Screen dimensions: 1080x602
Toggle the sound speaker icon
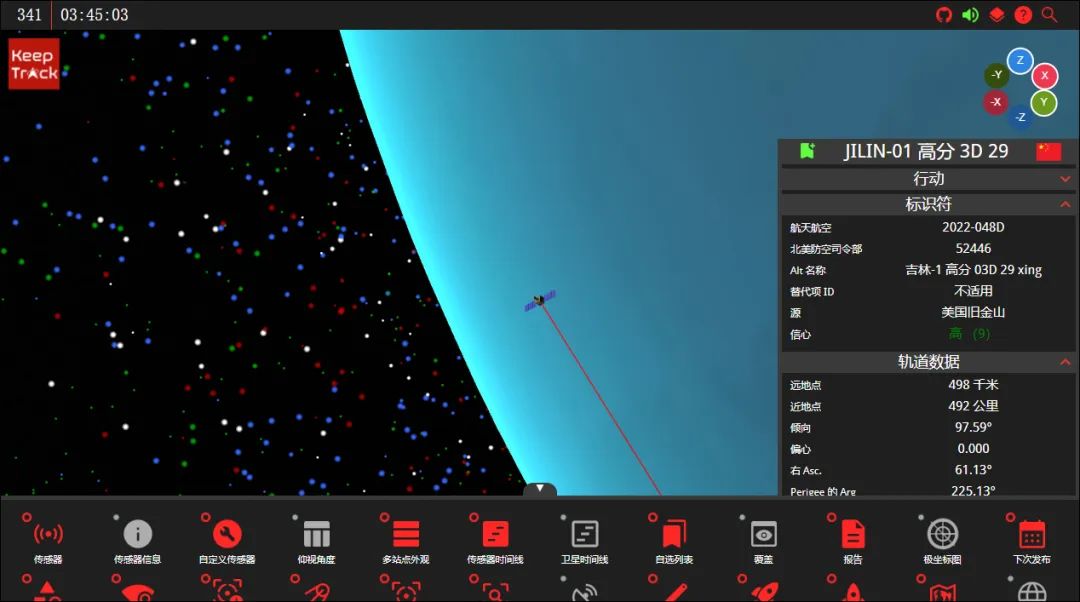pyautogui.click(x=970, y=14)
